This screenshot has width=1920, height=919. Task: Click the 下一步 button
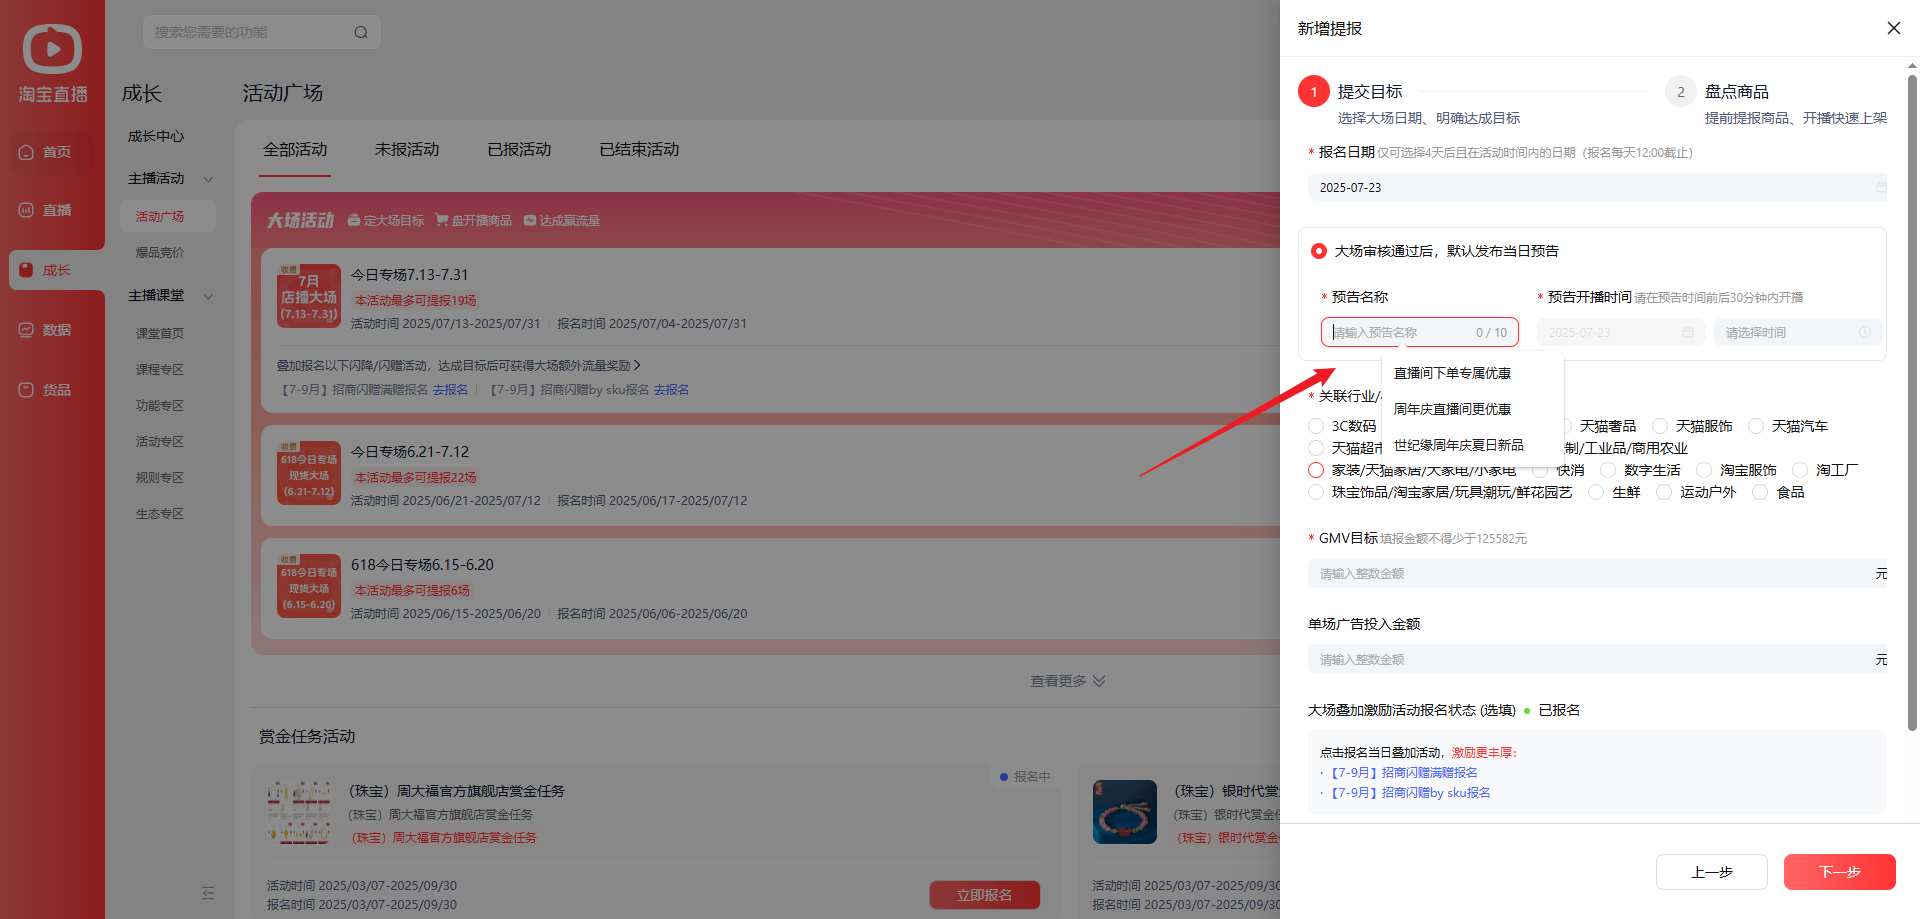pos(1839,872)
